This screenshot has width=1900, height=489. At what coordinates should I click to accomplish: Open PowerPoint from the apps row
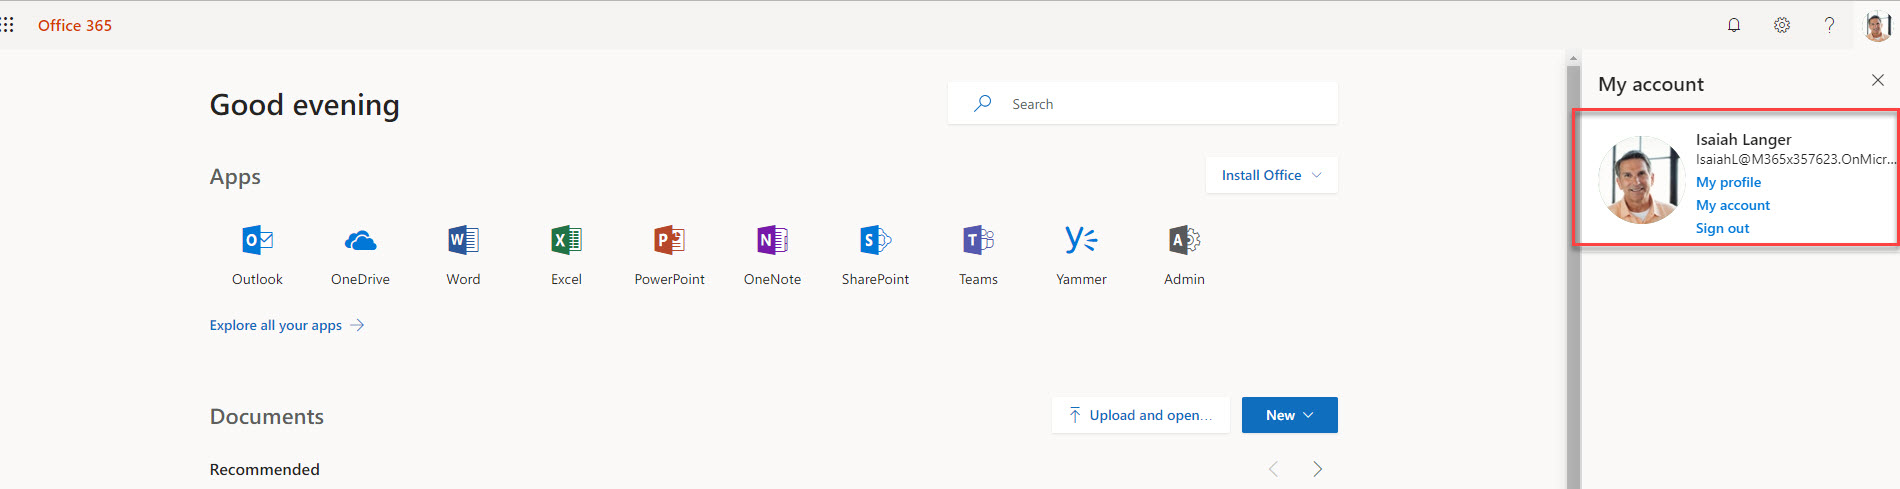[669, 254]
